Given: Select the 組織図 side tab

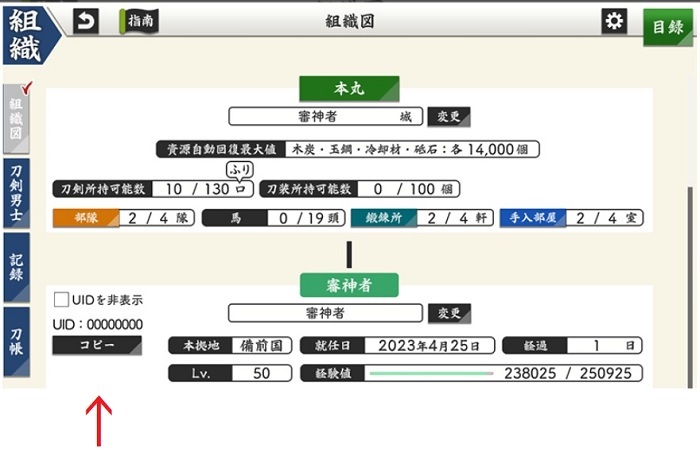Looking at the screenshot, I should tap(17, 119).
